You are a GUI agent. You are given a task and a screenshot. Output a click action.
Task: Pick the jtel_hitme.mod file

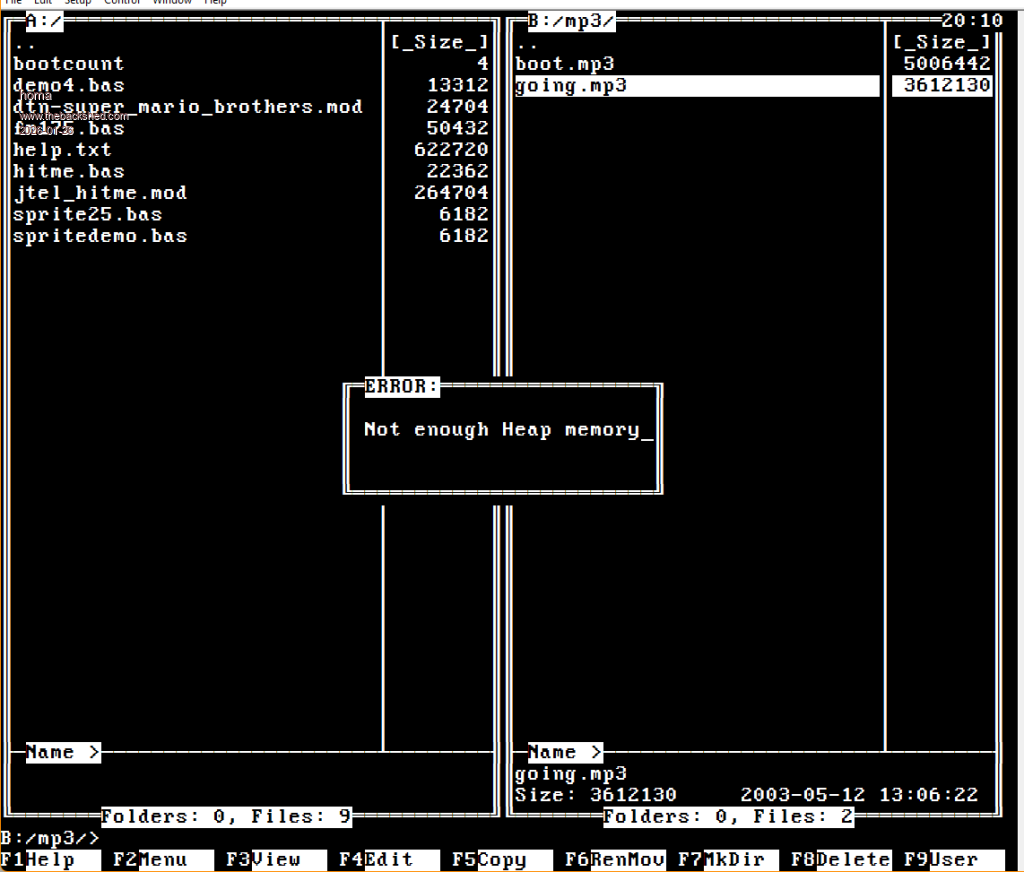100,193
